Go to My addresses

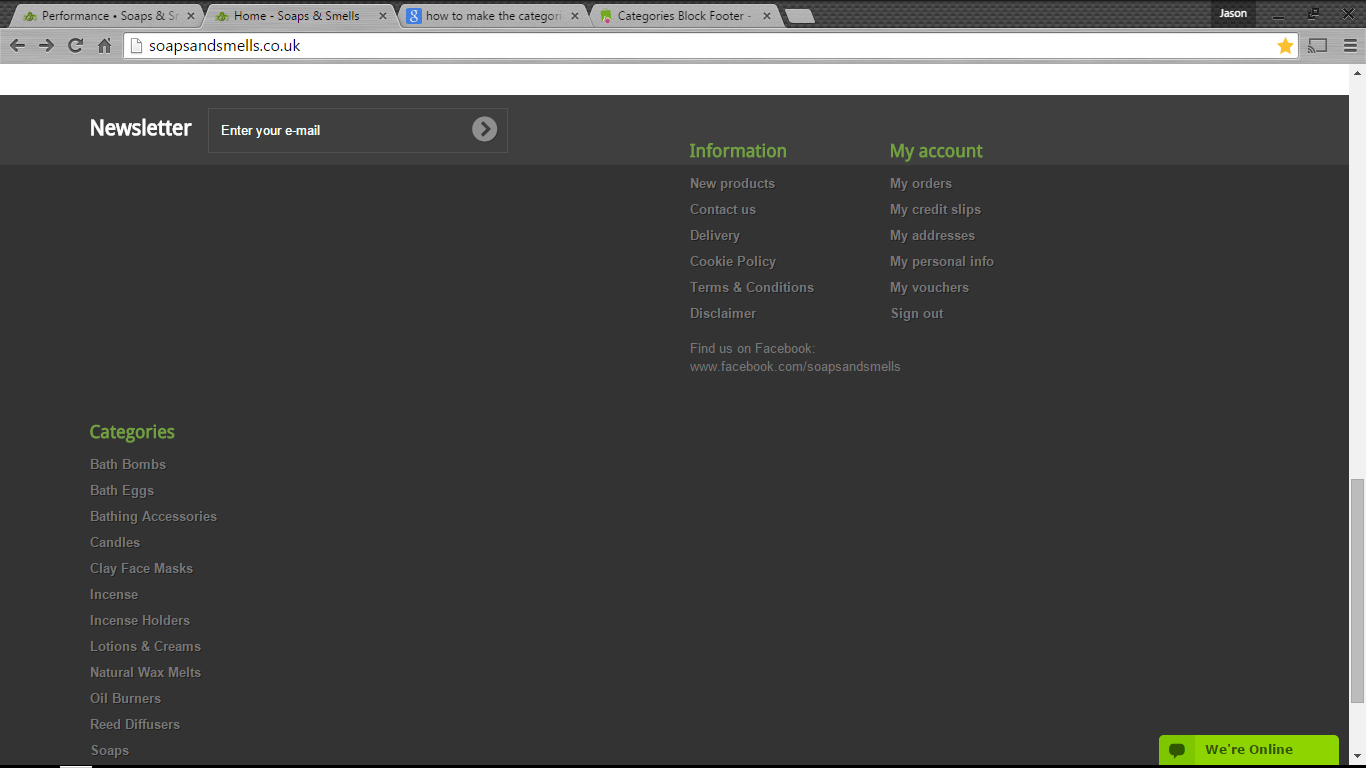(x=932, y=235)
